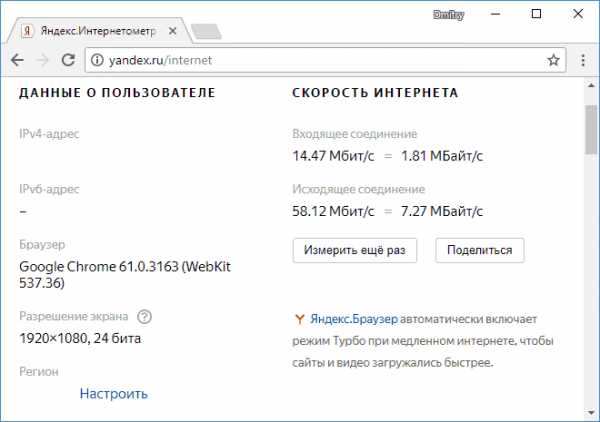Click the forward navigation arrow
The width and height of the screenshot is (600, 422).
click(x=42, y=60)
